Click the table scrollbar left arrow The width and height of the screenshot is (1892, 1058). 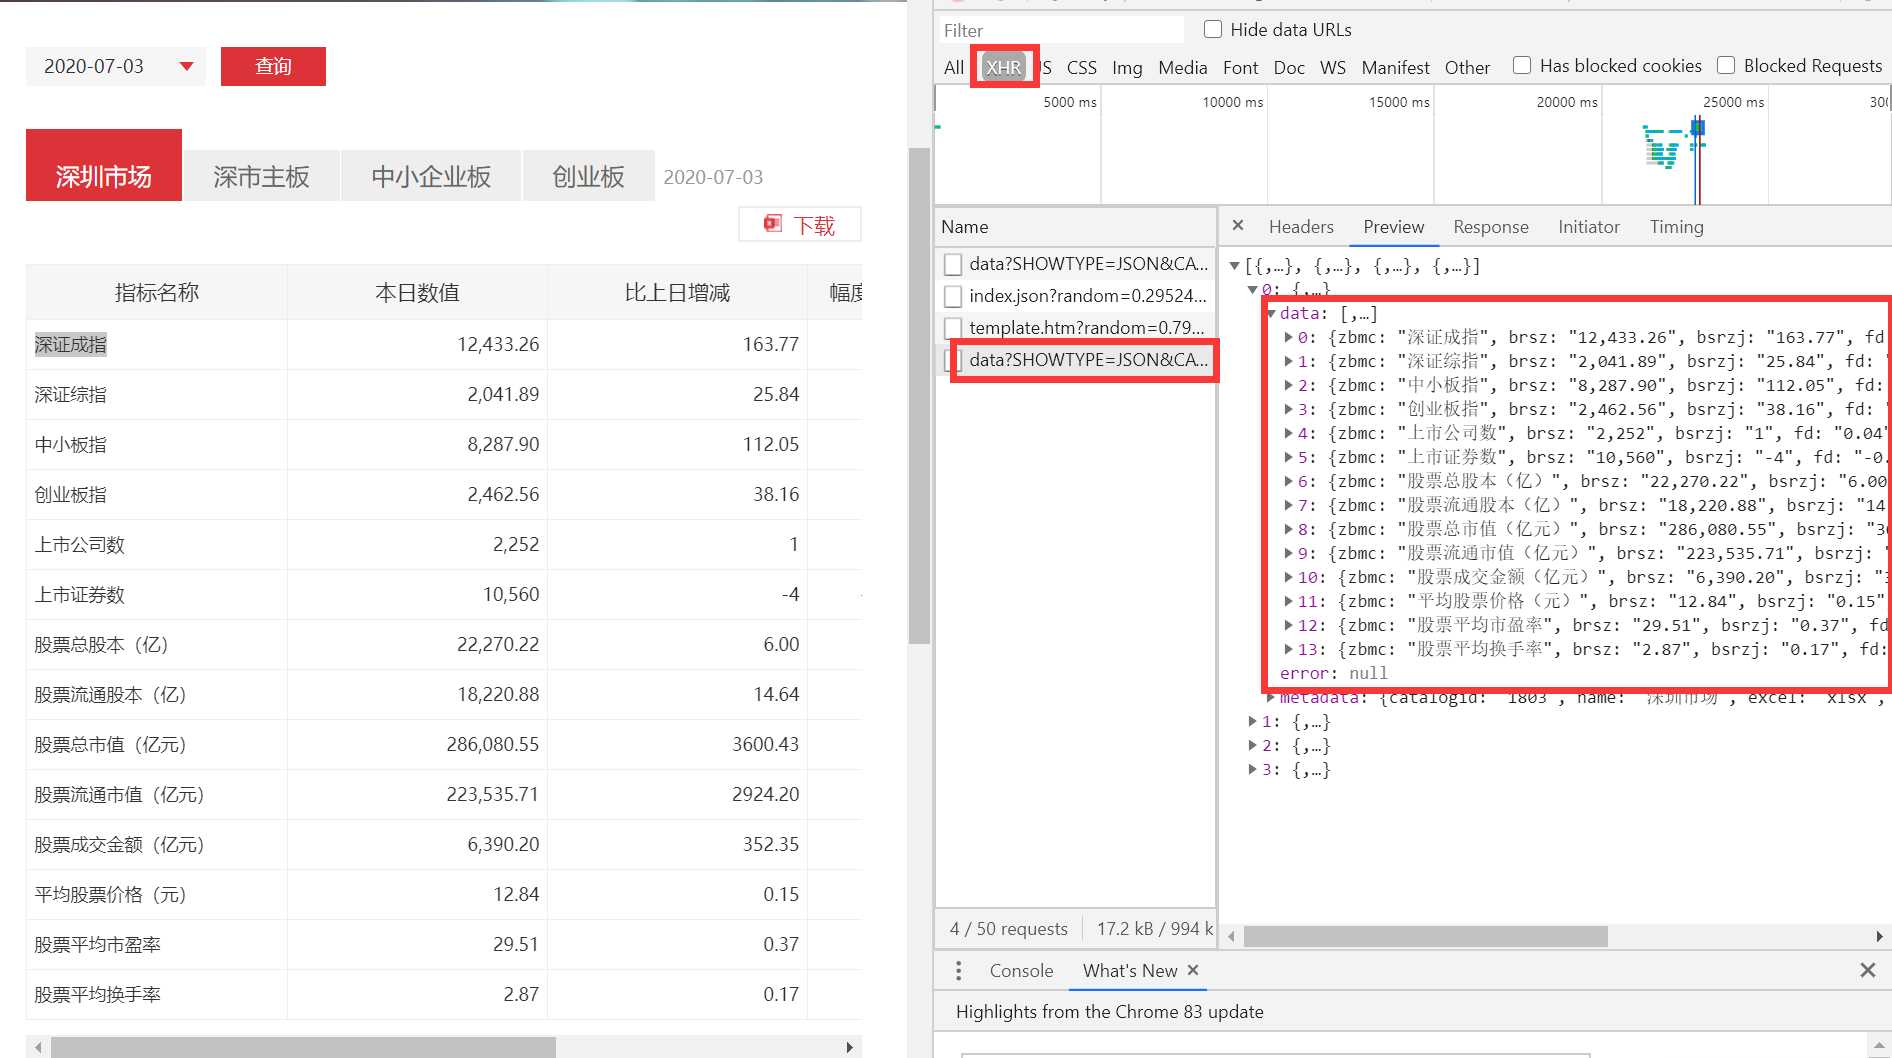point(37,1047)
